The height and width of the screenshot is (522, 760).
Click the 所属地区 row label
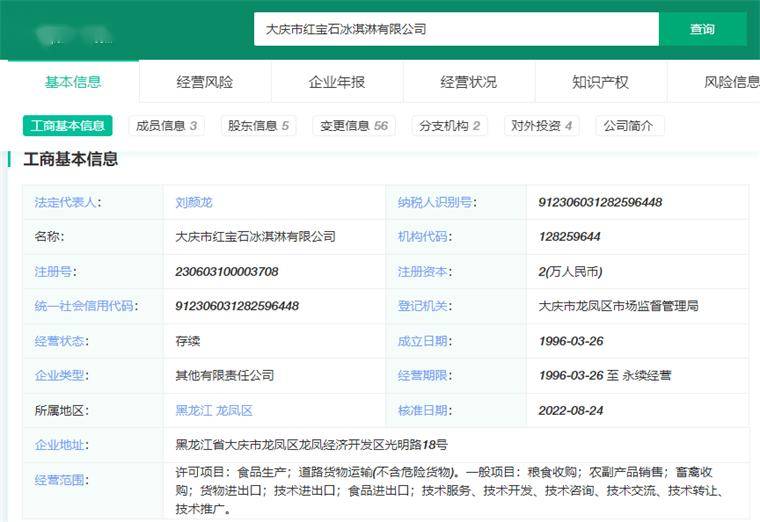(62, 411)
